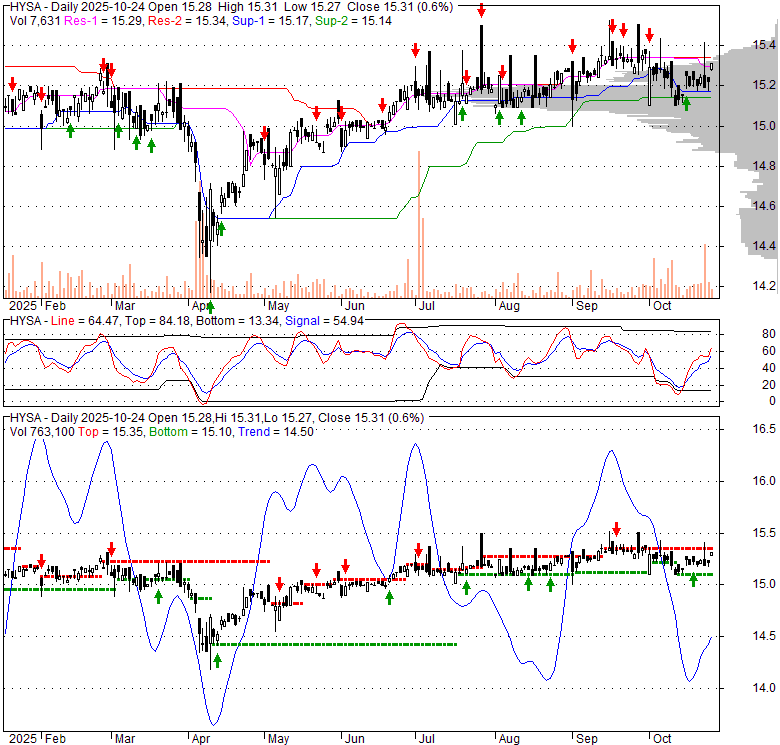Select the green 'Bottom = 15.10' legend
This screenshot has height=745, width=780.
[191, 432]
